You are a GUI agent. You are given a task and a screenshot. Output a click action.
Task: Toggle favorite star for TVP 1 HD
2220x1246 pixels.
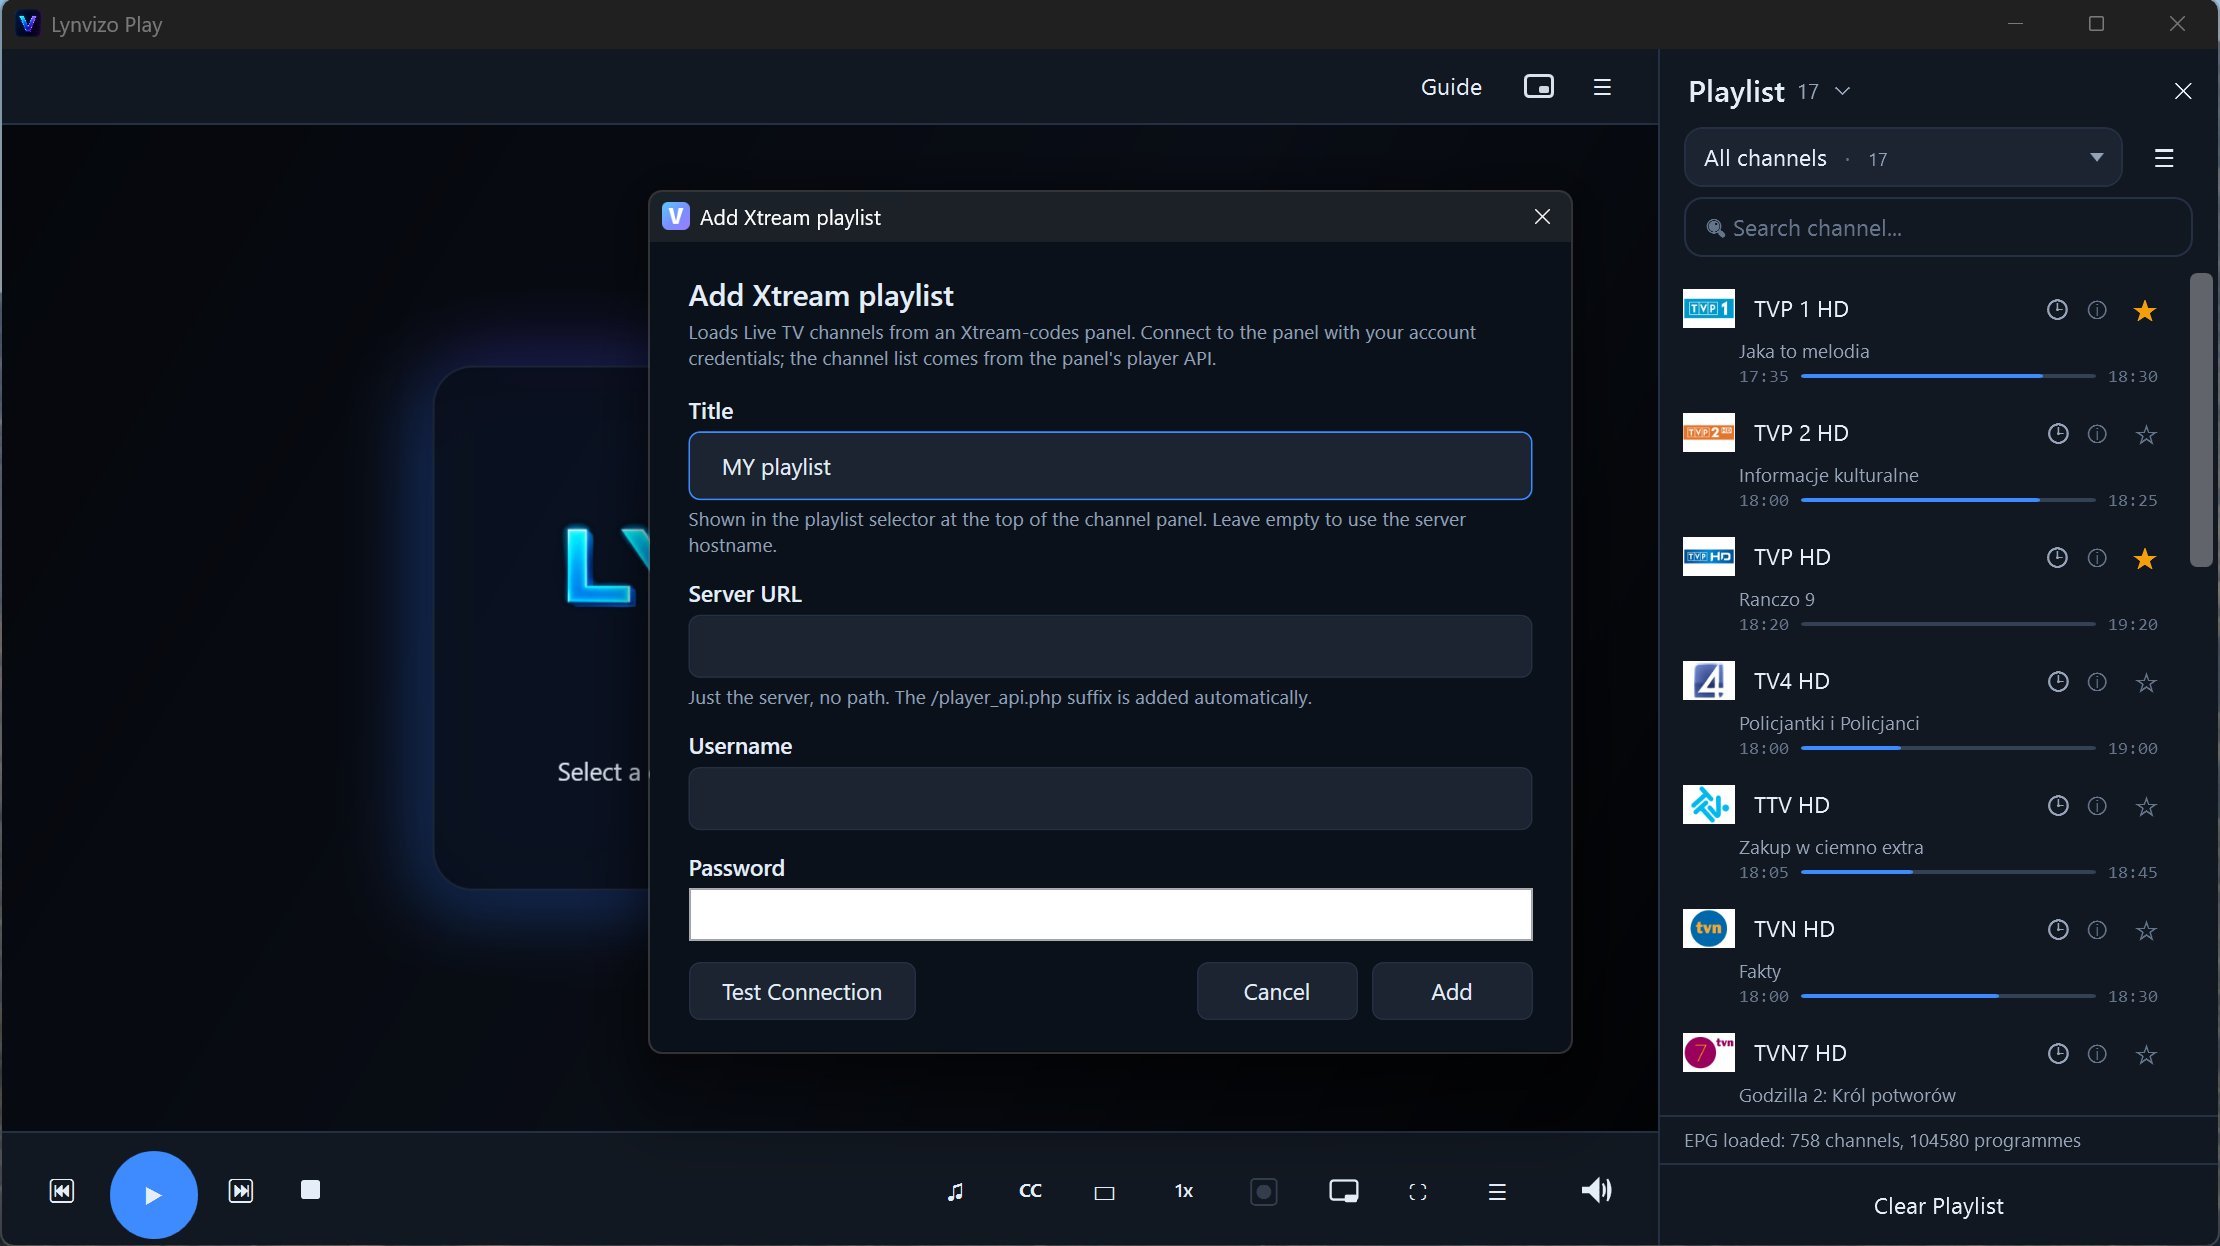2145,311
